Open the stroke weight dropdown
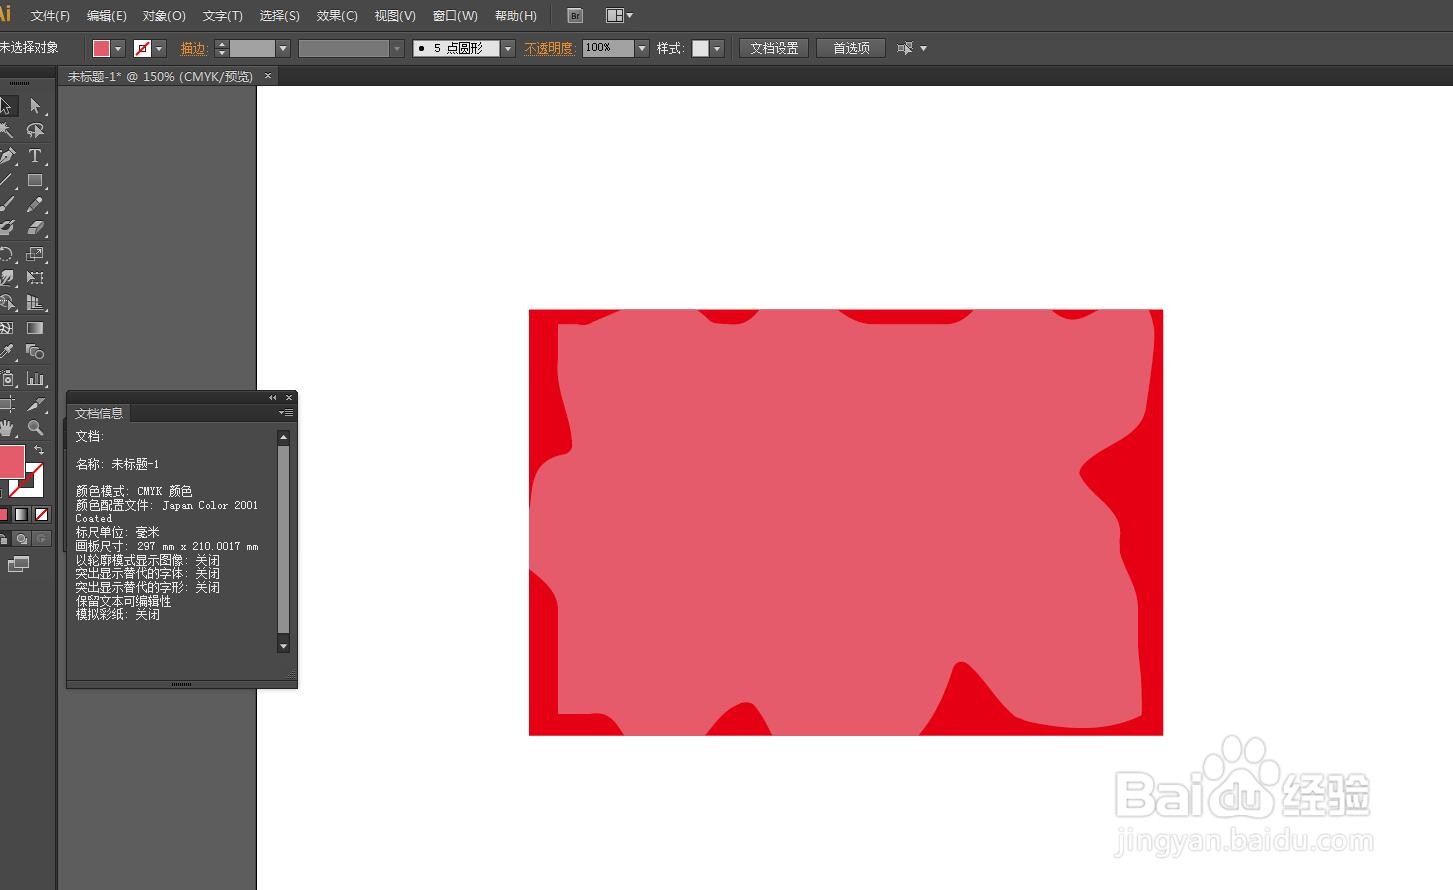The width and height of the screenshot is (1453, 890). tap(283, 48)
